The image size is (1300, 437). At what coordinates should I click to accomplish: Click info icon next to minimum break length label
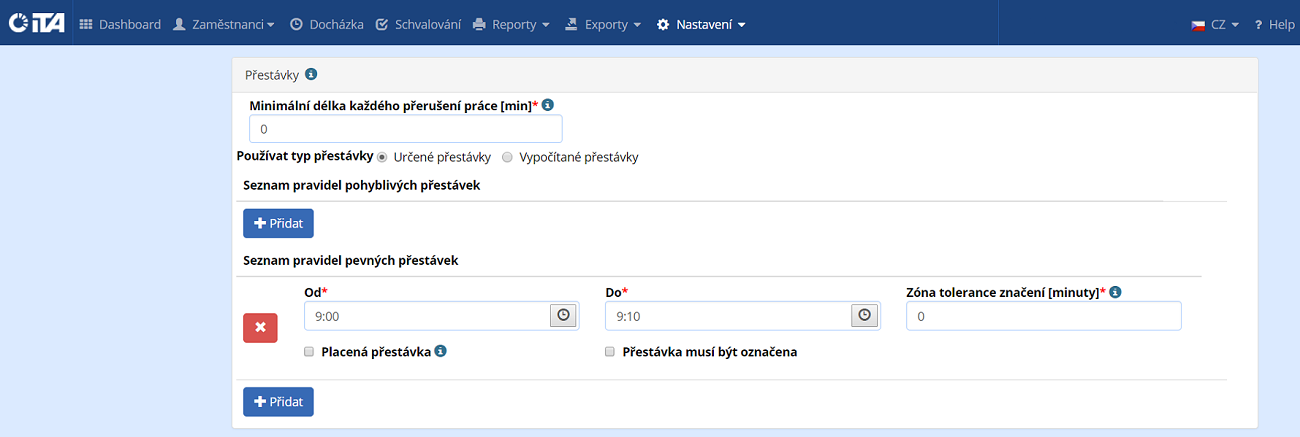[x=548, y=105]
